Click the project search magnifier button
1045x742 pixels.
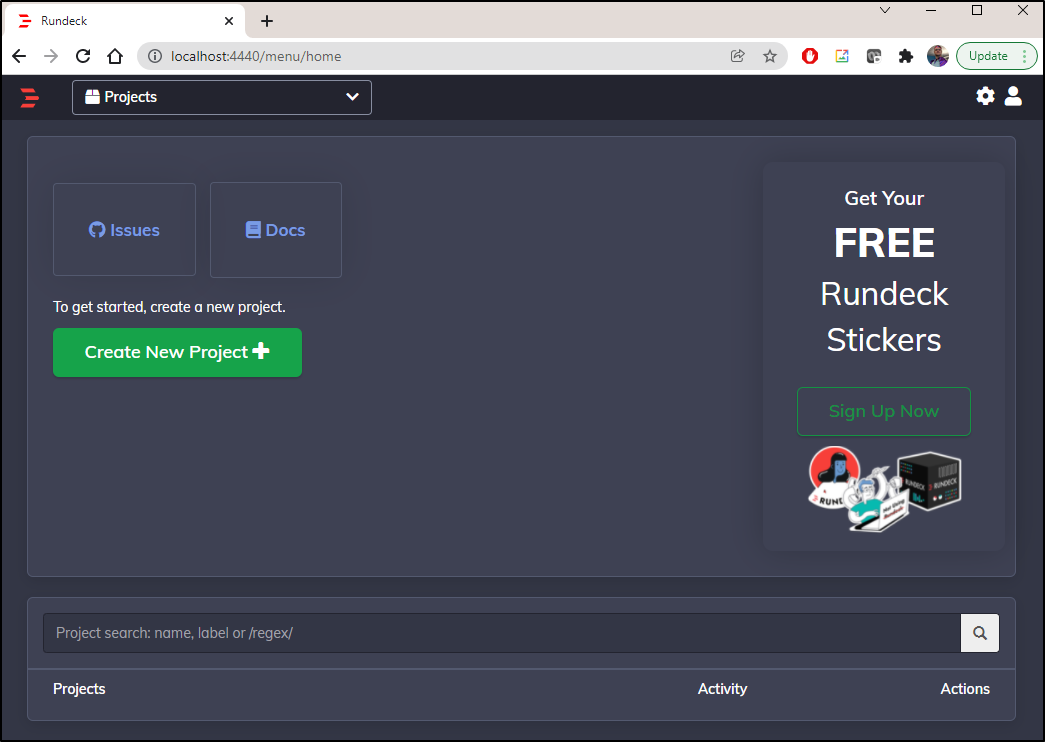point(980,633)
